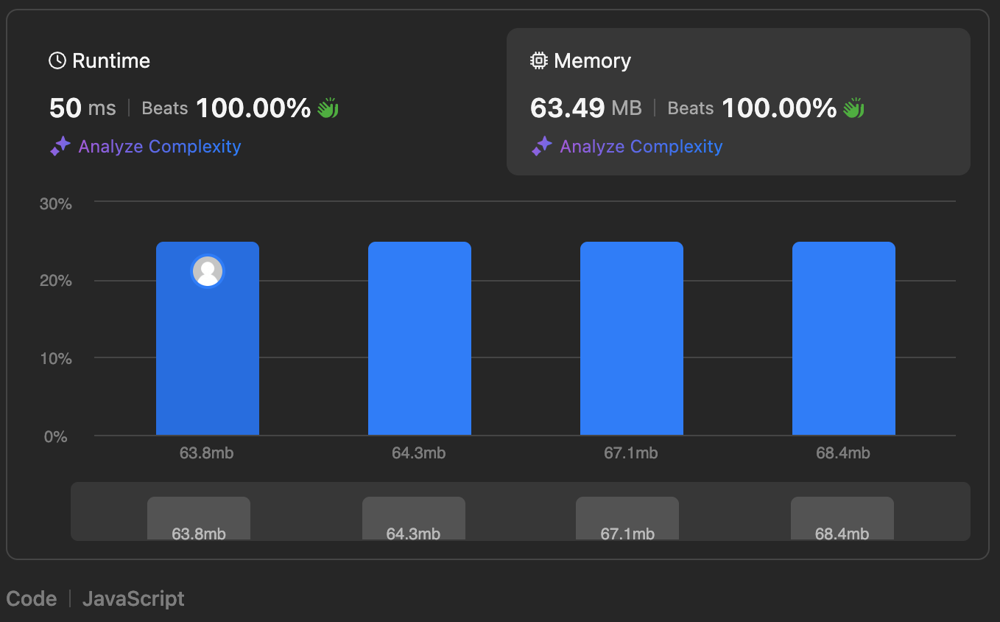Click the clock icon beside Runtime

[57, 61]
